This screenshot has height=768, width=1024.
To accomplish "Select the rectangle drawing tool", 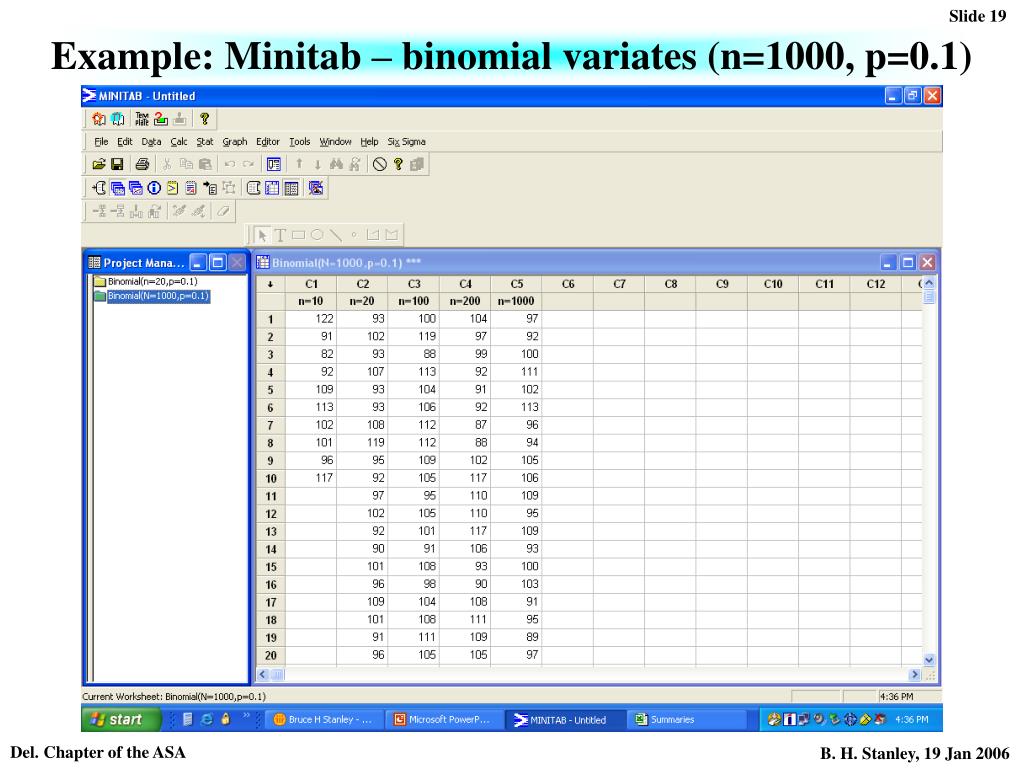I will [298, 235].
